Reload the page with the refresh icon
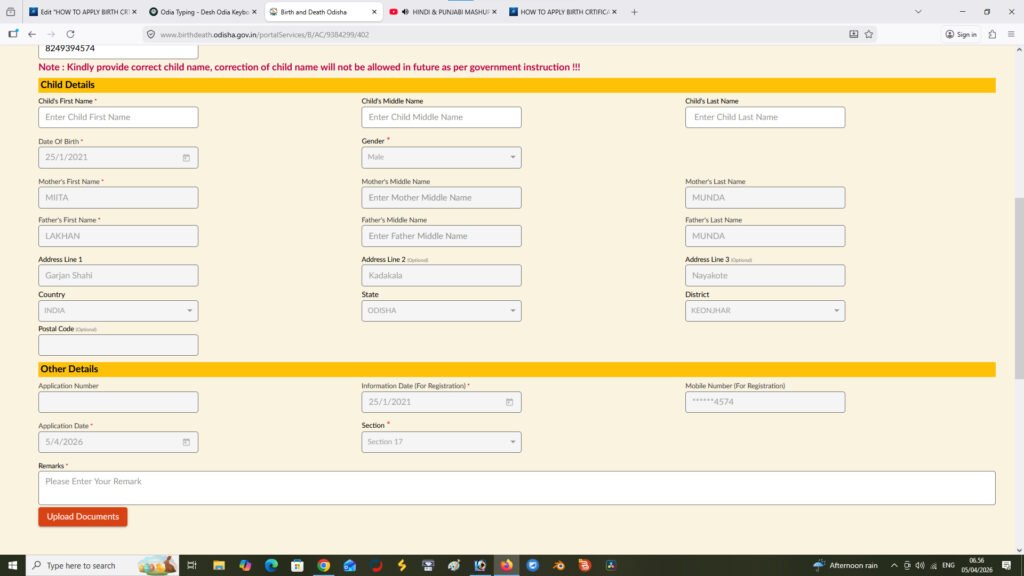The image size is (1024, 576). pyautogui.click(x=70, y=34)
